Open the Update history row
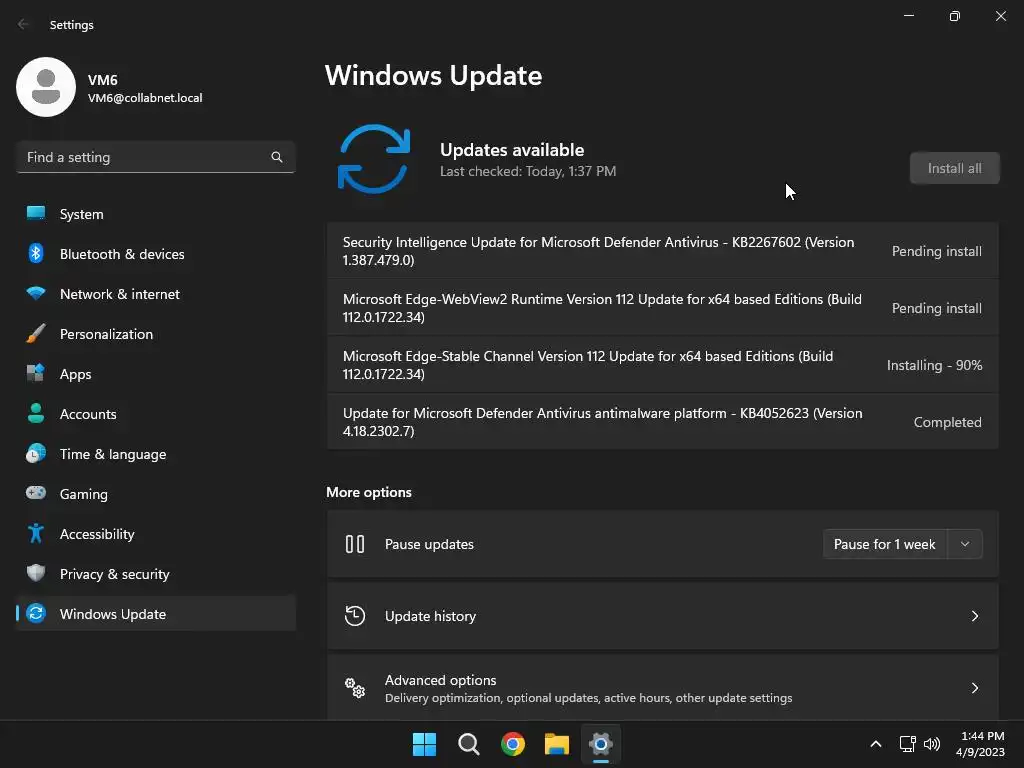Image resolution: width=1024 pixels, height=768 pixels. pyautogui.click(x=662, y=616)
